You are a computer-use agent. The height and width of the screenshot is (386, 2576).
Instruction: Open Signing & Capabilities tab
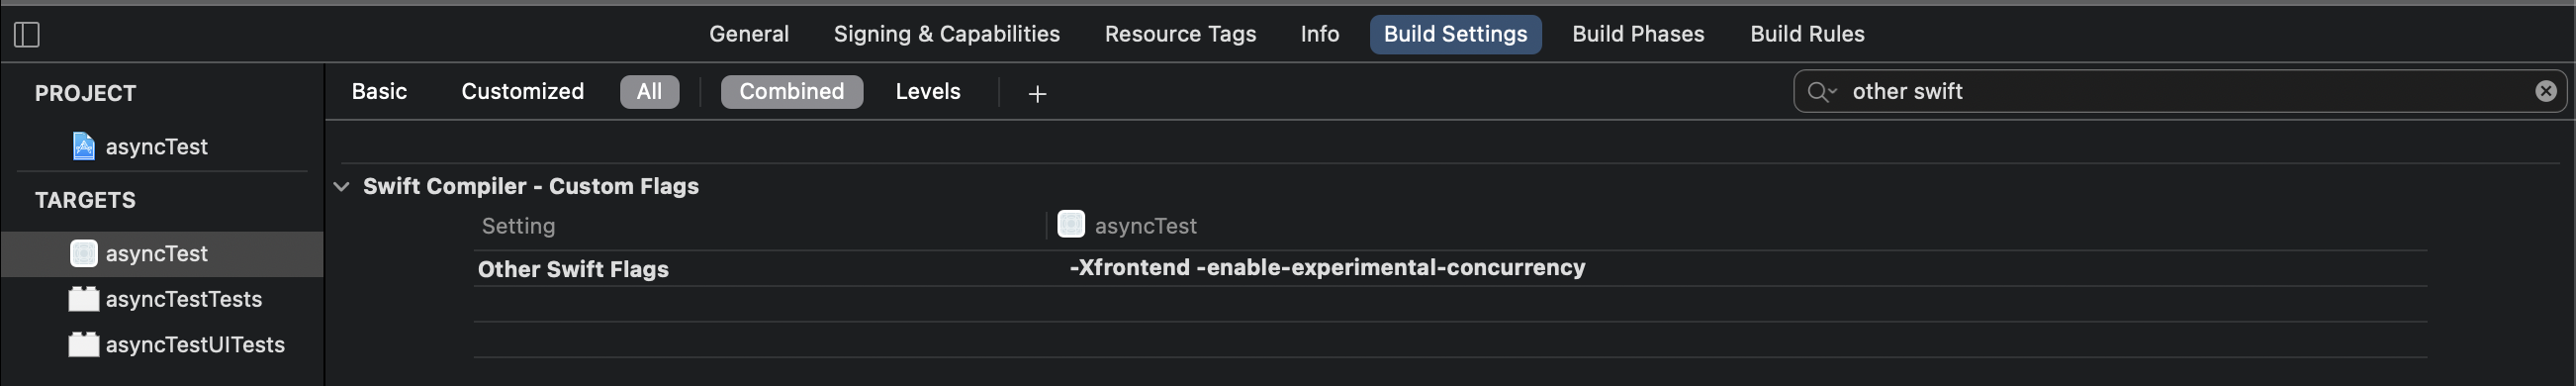(946, 34)
